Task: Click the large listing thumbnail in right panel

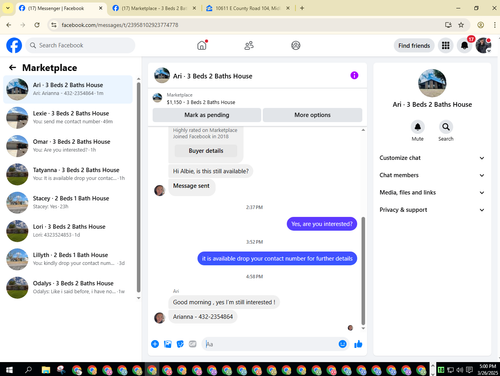Action: pyautogui.click(x=432, y=83)
